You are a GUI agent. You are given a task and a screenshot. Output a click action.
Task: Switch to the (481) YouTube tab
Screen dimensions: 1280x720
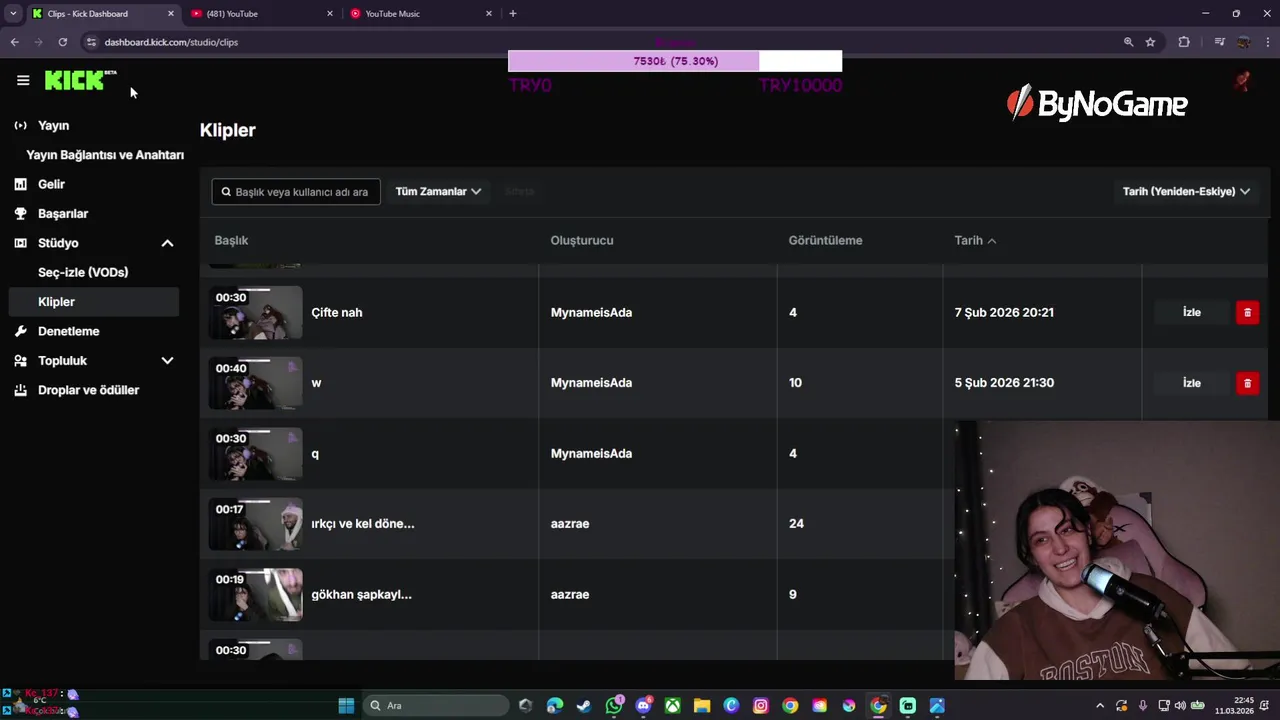(260, 13)
